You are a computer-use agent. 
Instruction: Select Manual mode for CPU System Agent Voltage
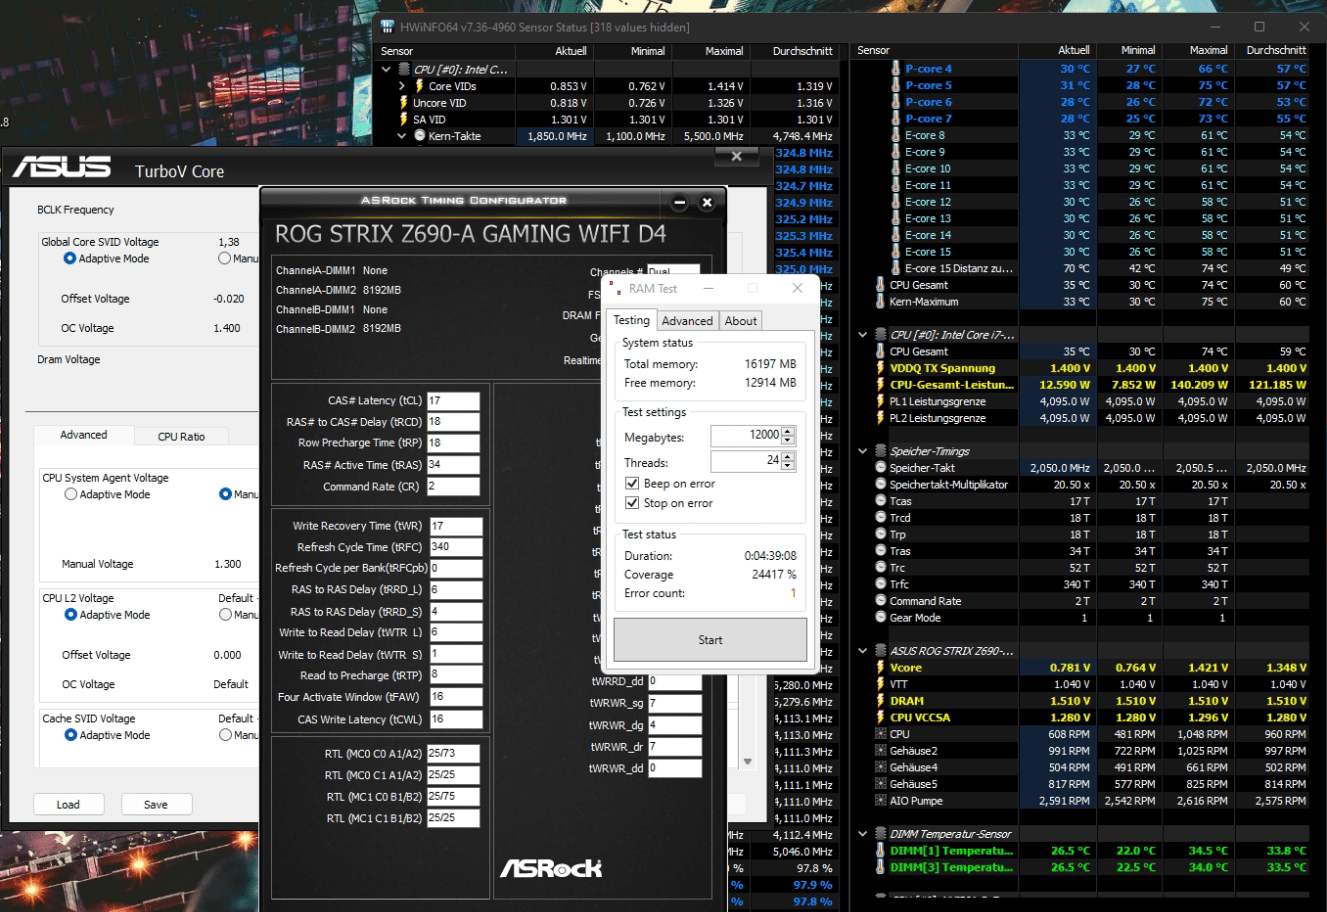225,494
